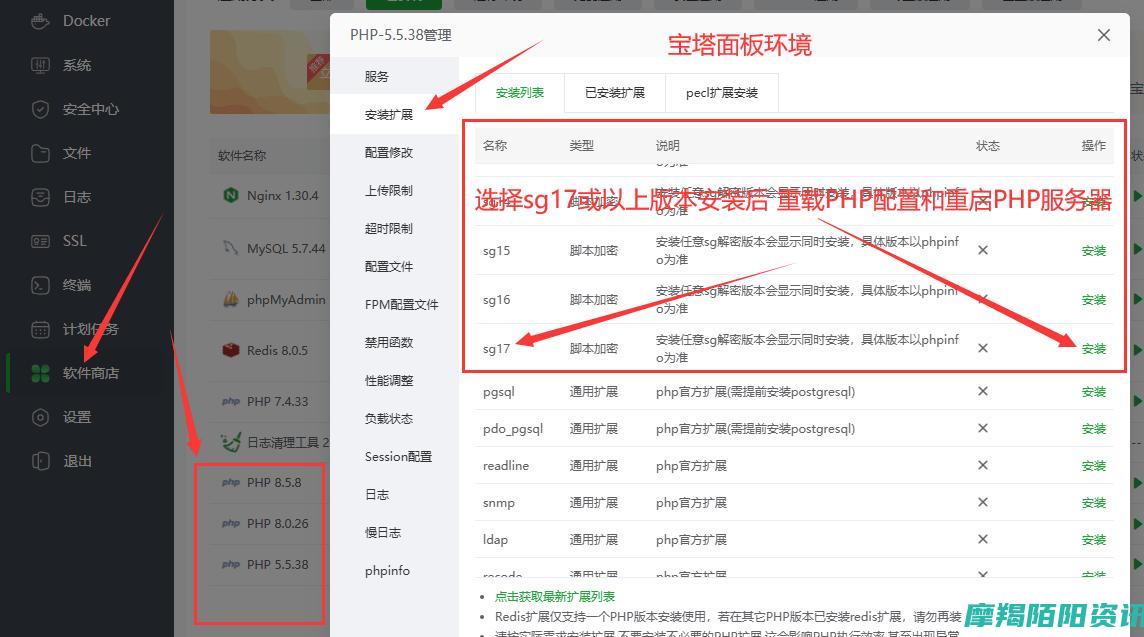Viewport: 1144px width, 637px height.
Task: Open 设置 via its gear icon
Action: click(40, 417)
